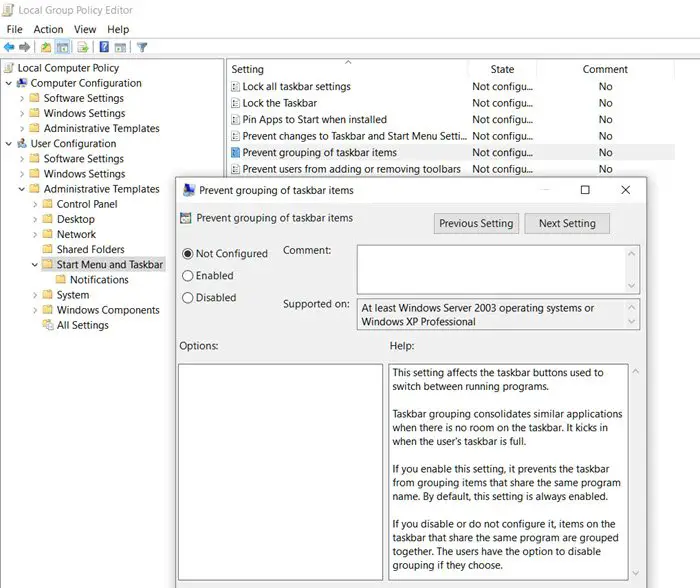The width and height of the screenshot is (700, 588).
Task: Choose the Disabled radio button
Action: [x=188, y=298]
